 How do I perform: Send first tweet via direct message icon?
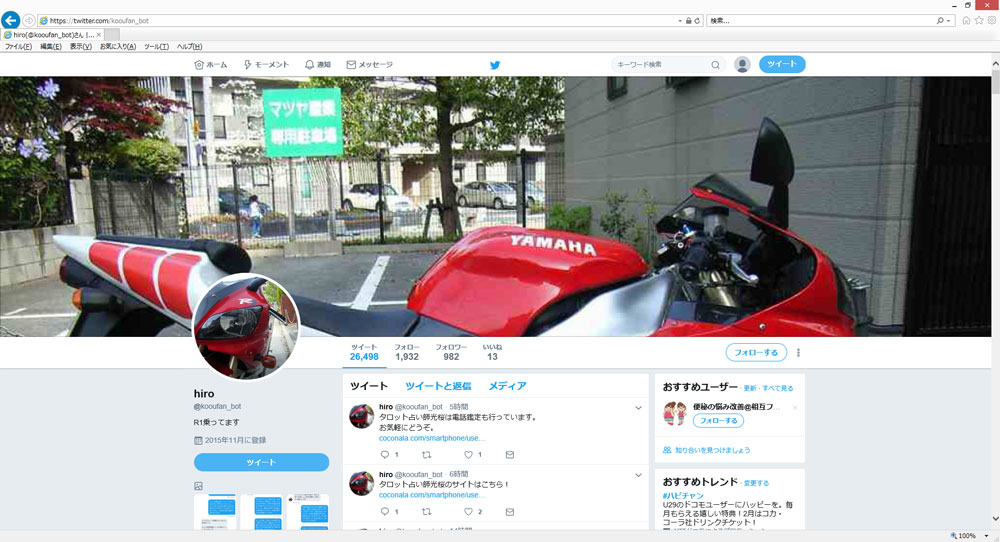click(509, 455)
